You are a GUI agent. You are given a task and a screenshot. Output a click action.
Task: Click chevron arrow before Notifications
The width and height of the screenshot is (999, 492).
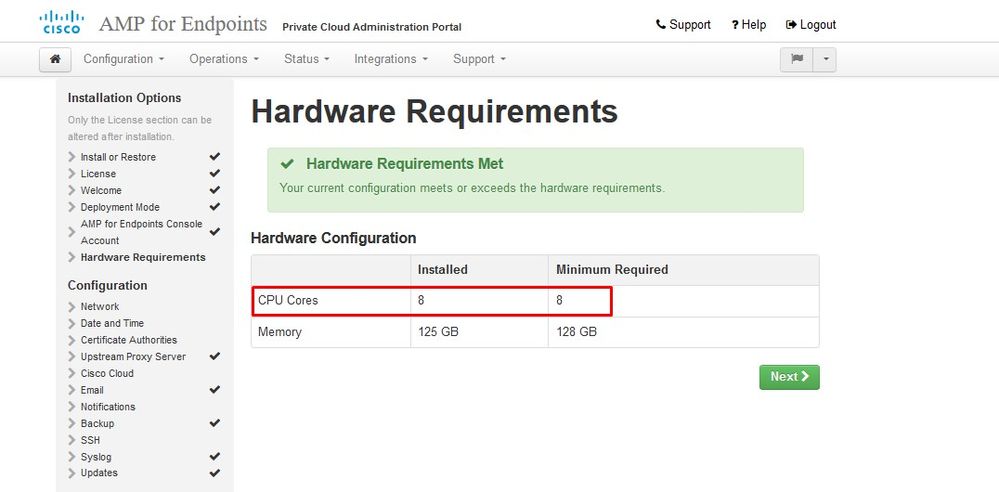tap(71, 407)
